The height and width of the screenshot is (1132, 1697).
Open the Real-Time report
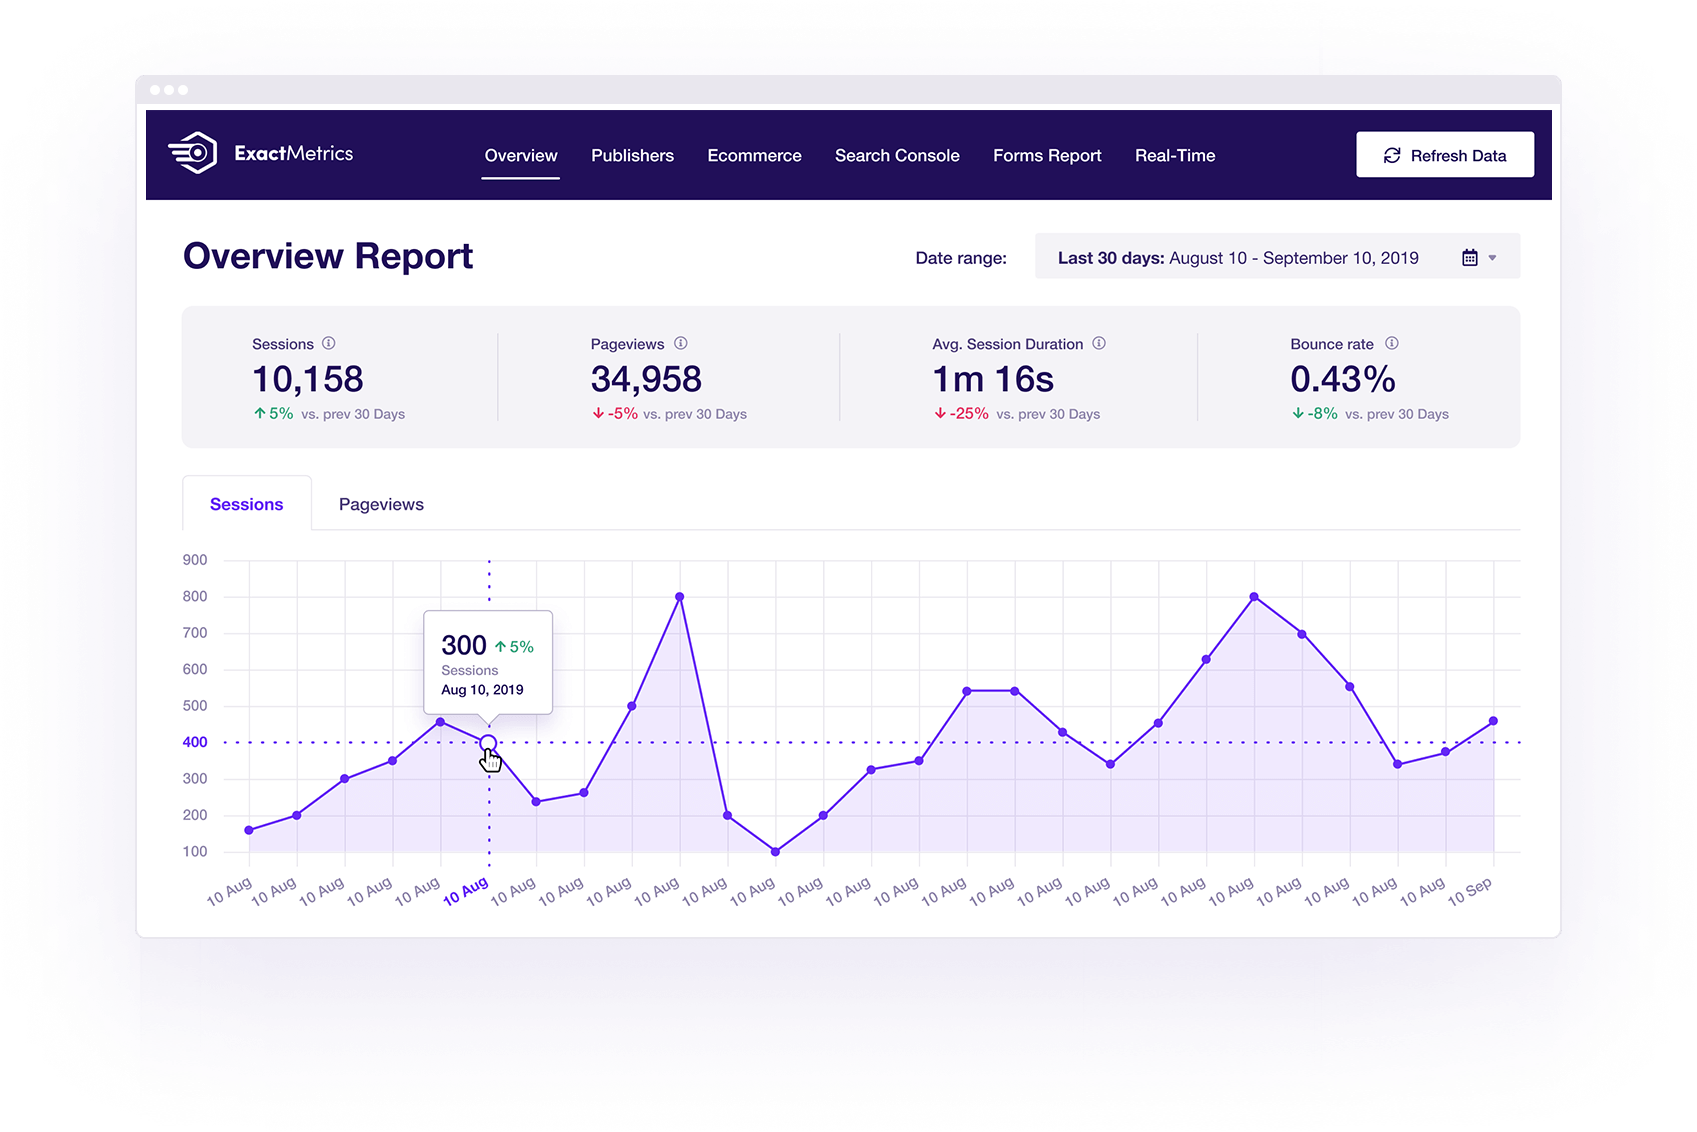(x=1175, y=156)
